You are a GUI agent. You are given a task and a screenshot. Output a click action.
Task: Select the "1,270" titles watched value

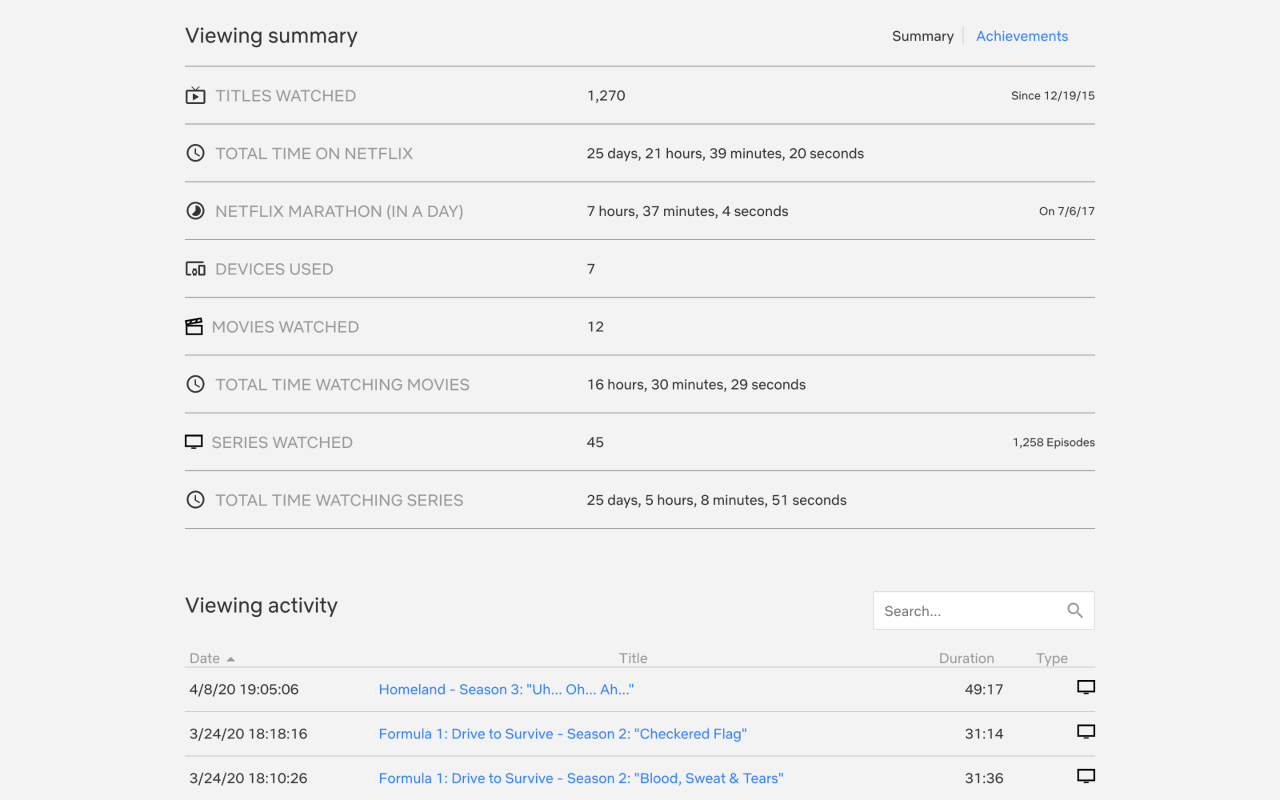(x=606, y=96)
